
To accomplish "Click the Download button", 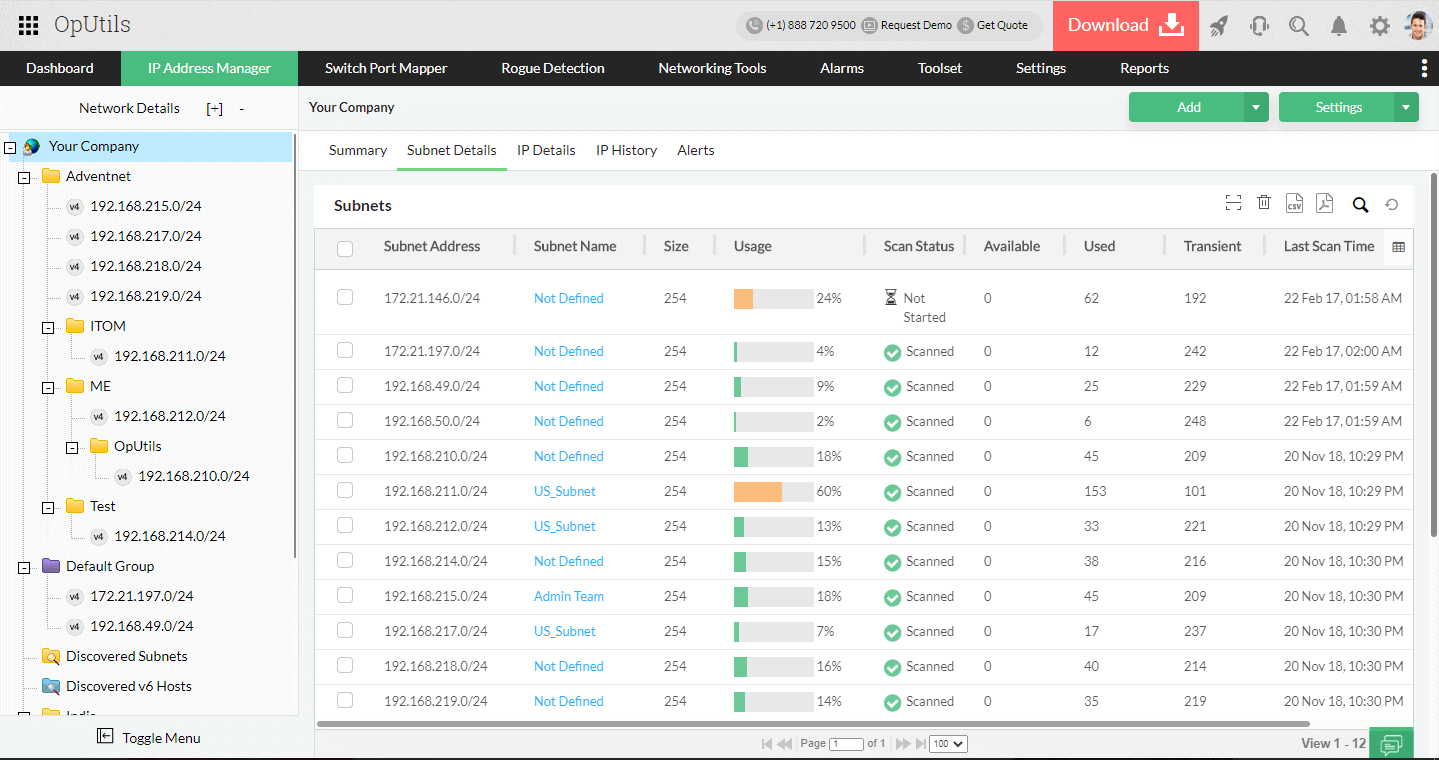I will [x=1126, y=26].
